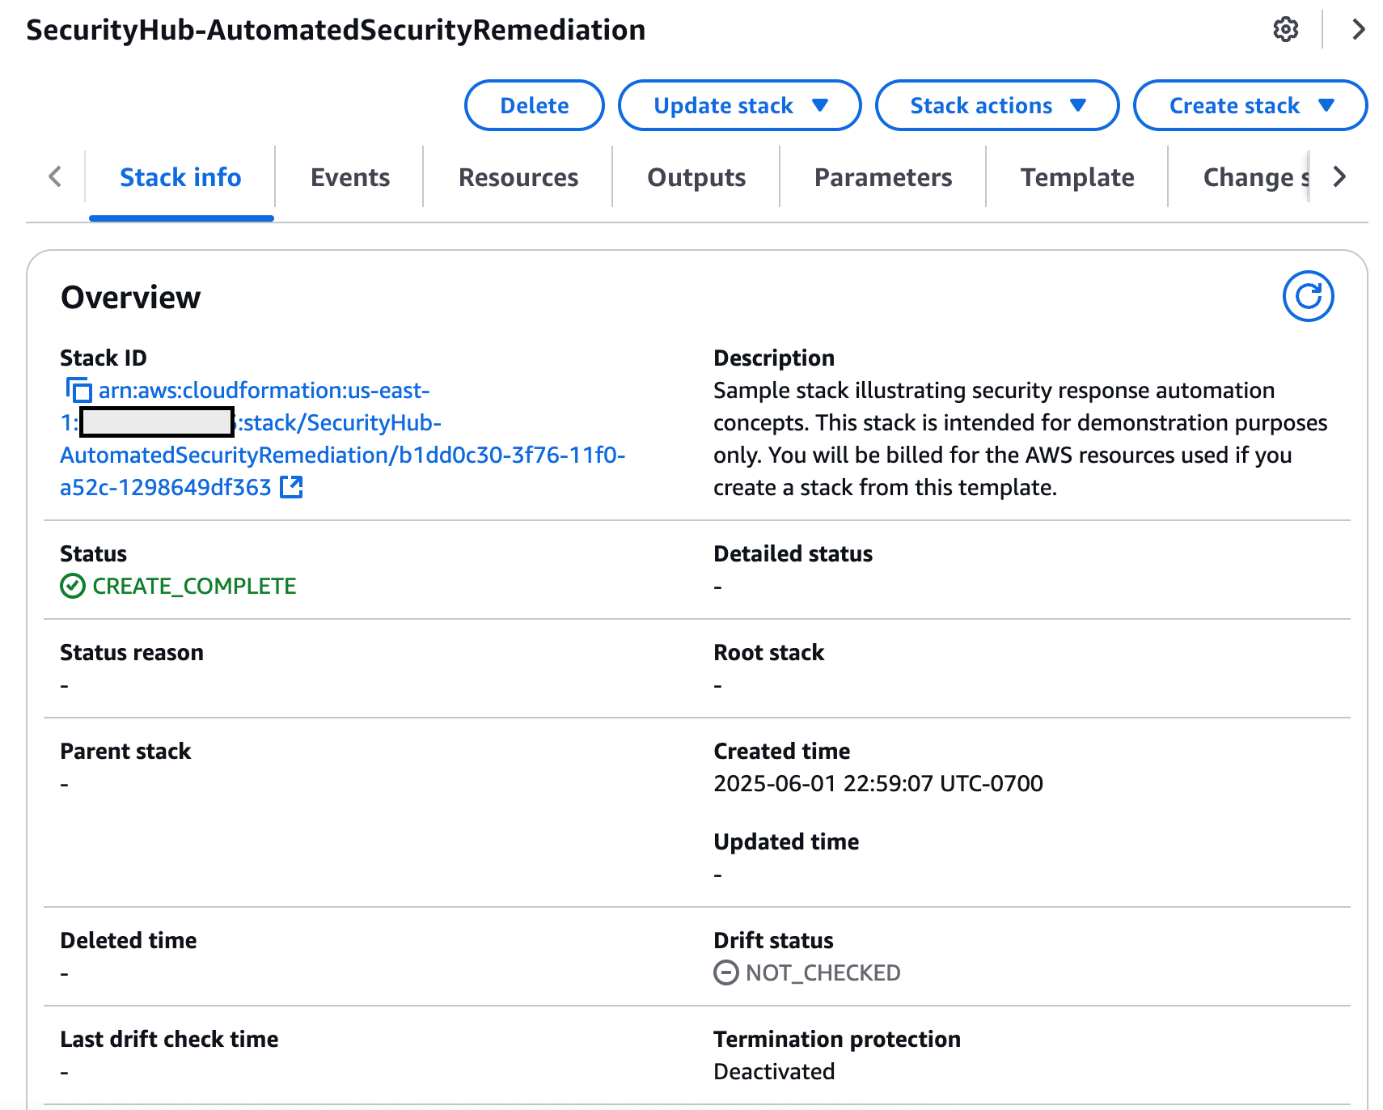Expand the side panel arrow top right
This screenshot has width=1383, height=1110.
pyautogui.click(x=1358, y=29)
